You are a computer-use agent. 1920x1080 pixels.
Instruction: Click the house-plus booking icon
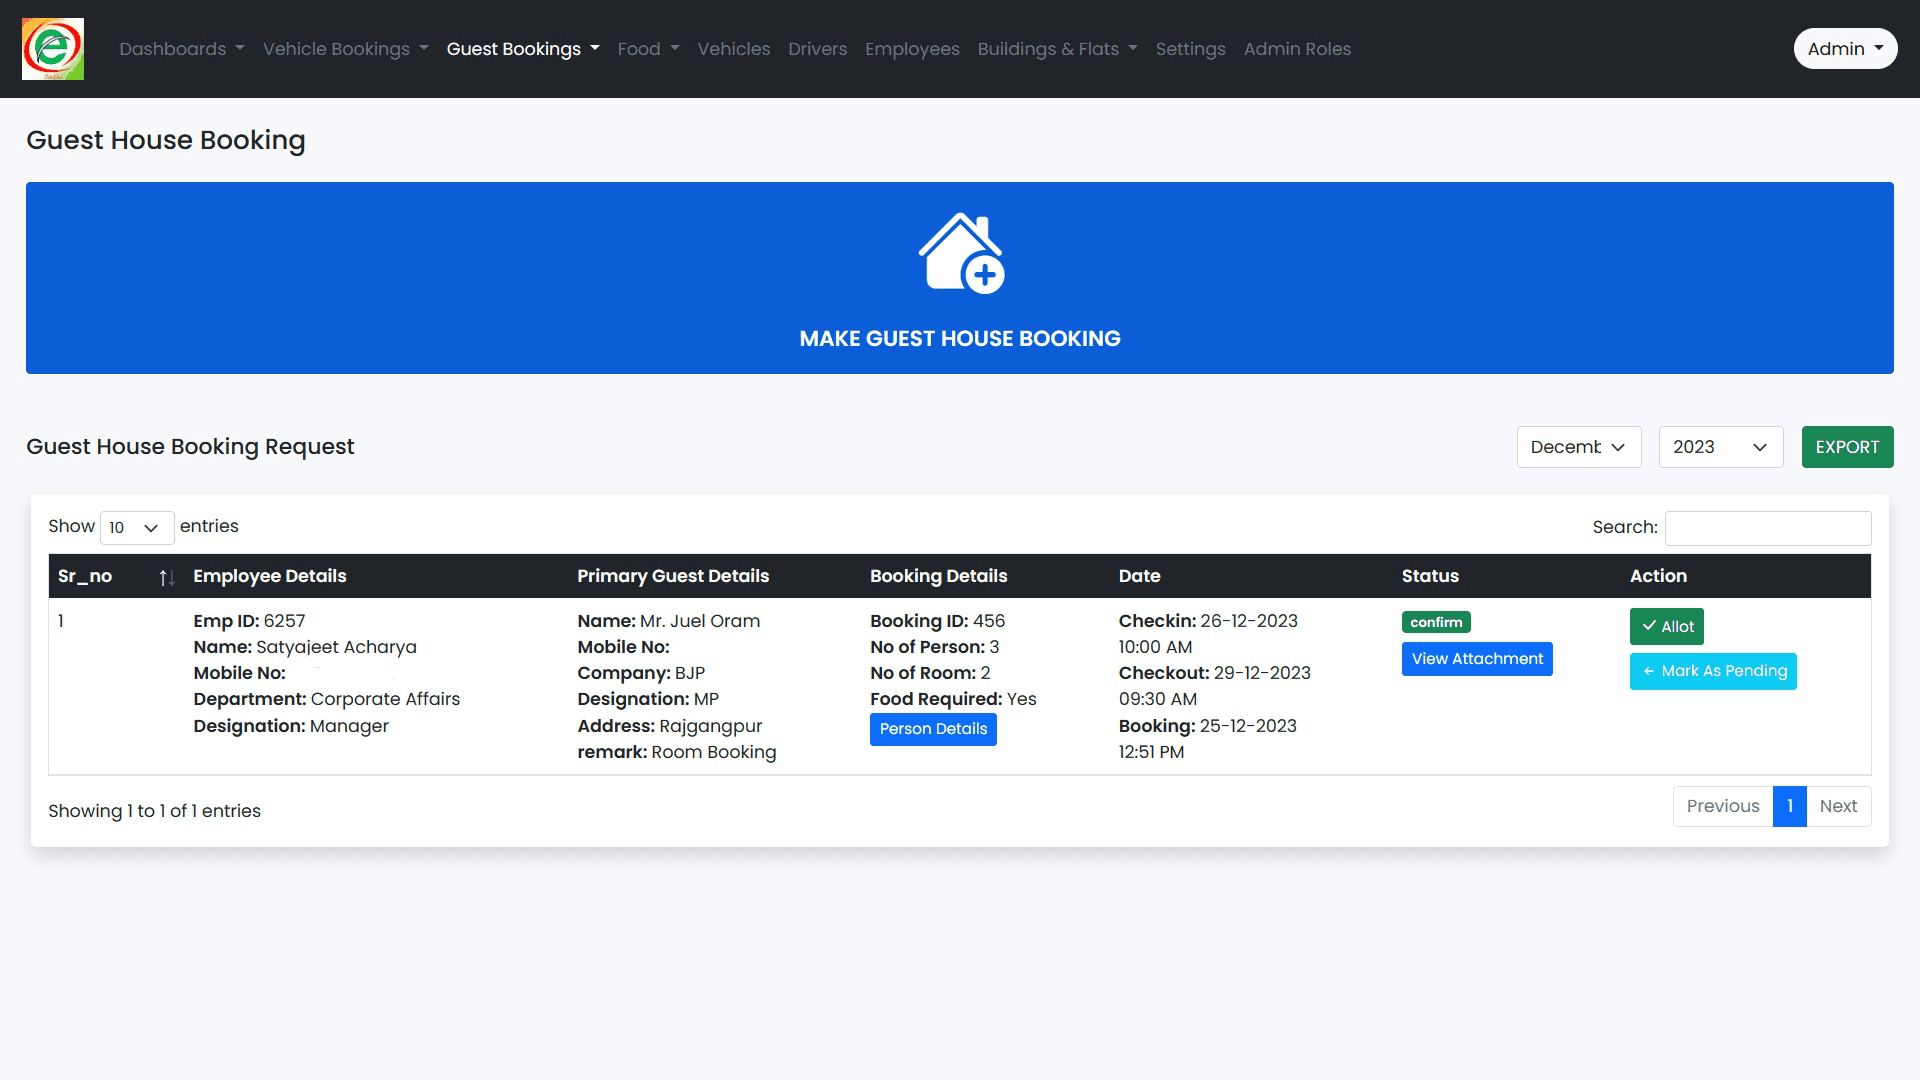(x=960, y=253)
